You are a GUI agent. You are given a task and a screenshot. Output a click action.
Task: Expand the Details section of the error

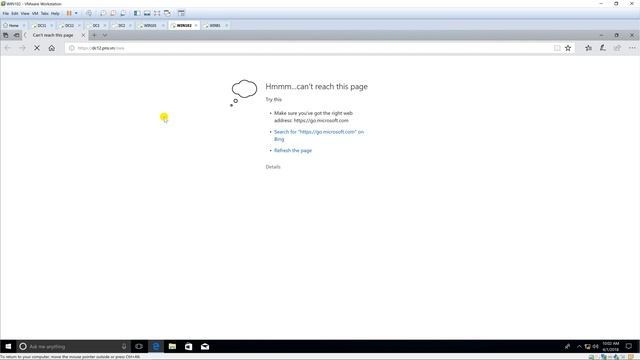click(273, 167)
